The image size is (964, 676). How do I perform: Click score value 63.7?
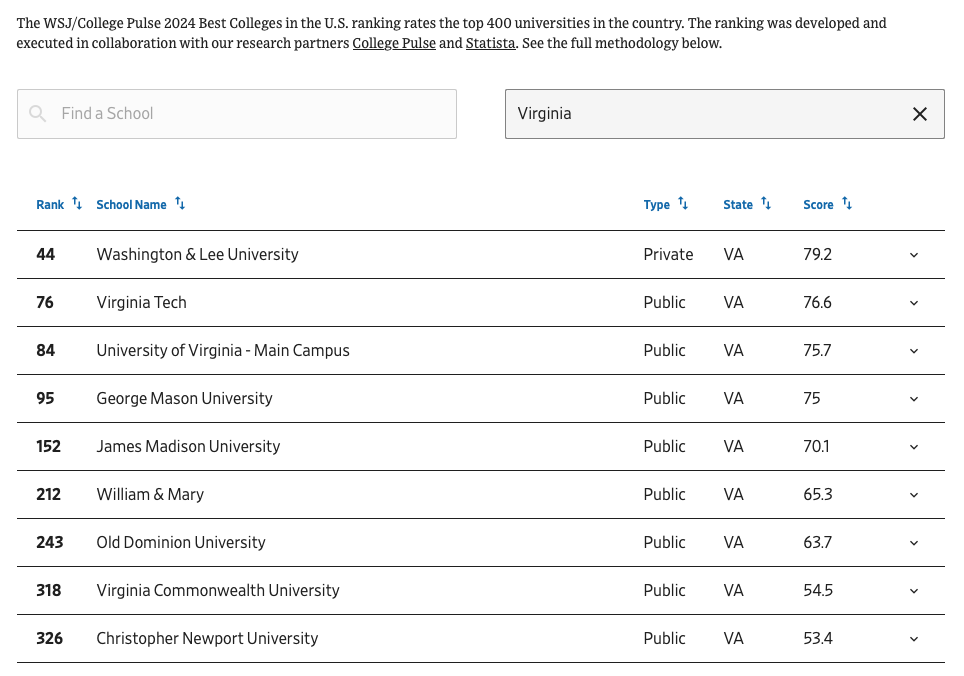(818, 542)
